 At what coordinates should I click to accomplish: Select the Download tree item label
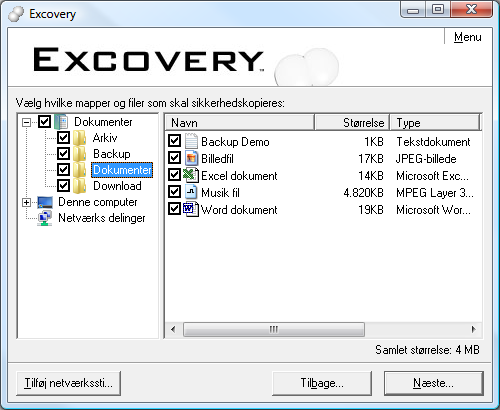click(117, 186)
